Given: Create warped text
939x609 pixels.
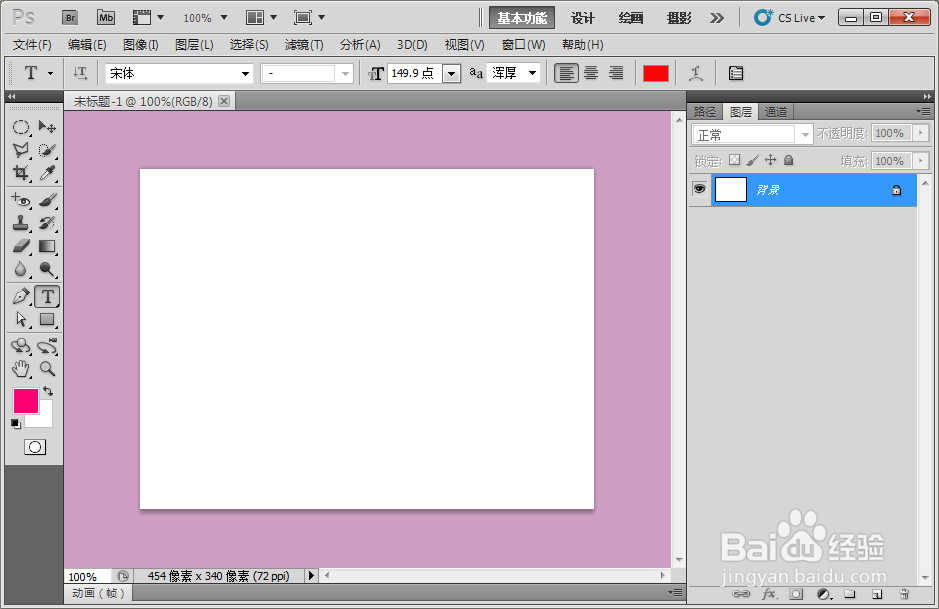Looking at the screenshot, I should tap(696, 73).
